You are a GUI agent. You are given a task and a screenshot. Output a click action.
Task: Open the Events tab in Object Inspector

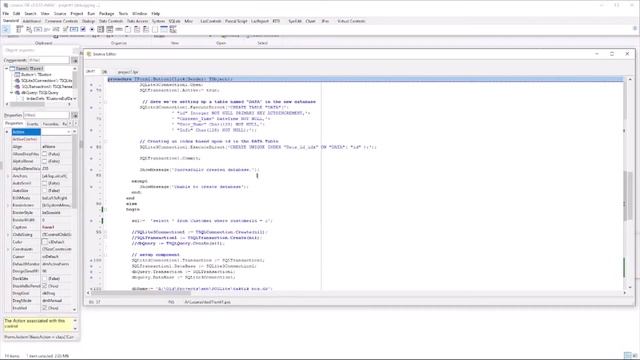click(32, 124)
